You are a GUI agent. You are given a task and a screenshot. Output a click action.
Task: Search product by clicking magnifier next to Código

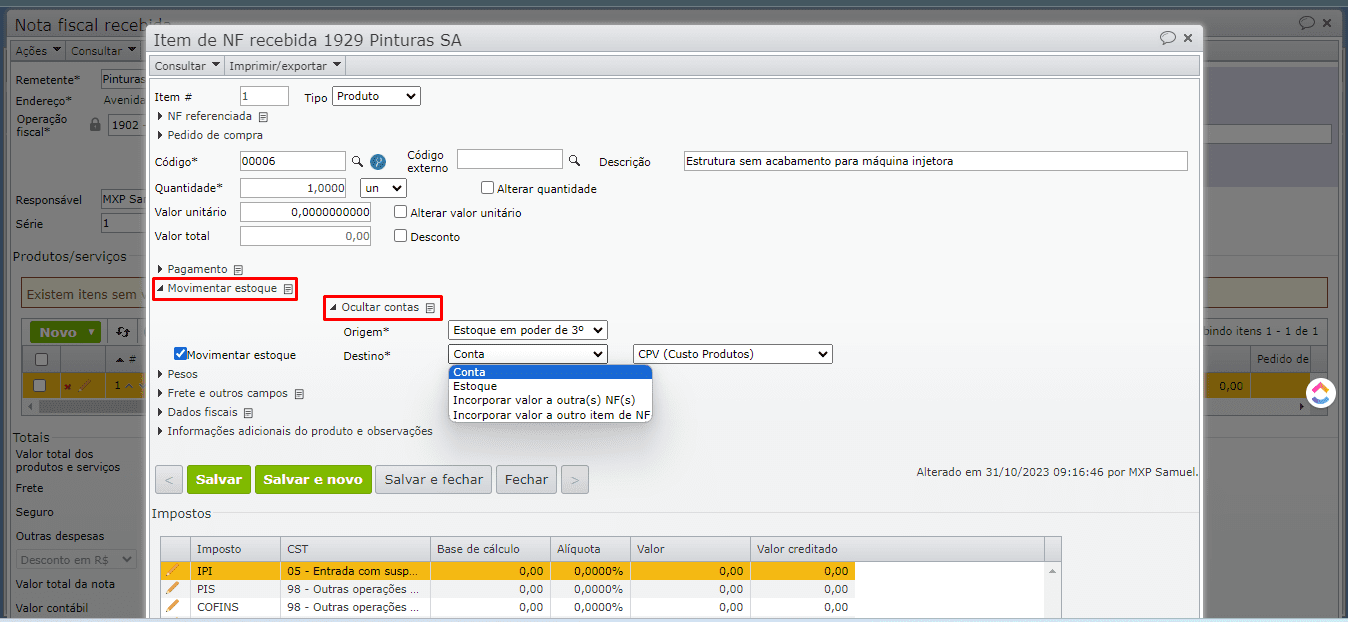click(x=357, y=161)
